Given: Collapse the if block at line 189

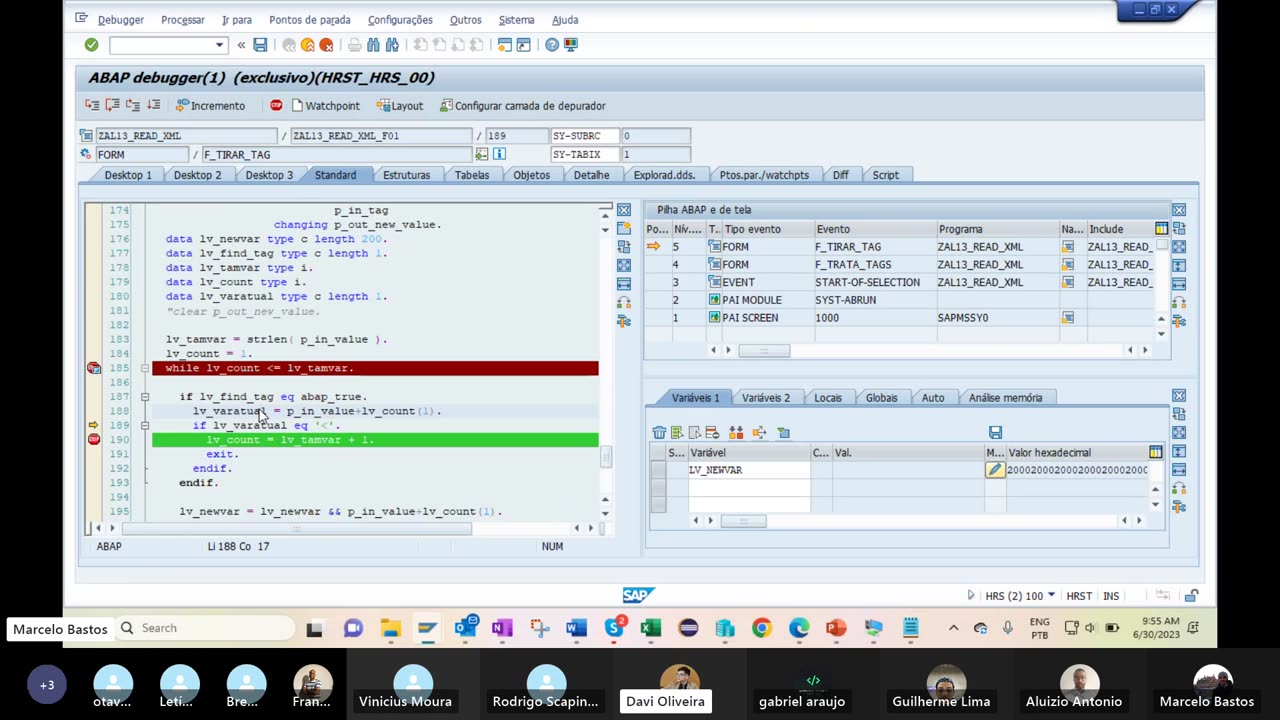Looking at the screenshot, I should coord(144,425).
